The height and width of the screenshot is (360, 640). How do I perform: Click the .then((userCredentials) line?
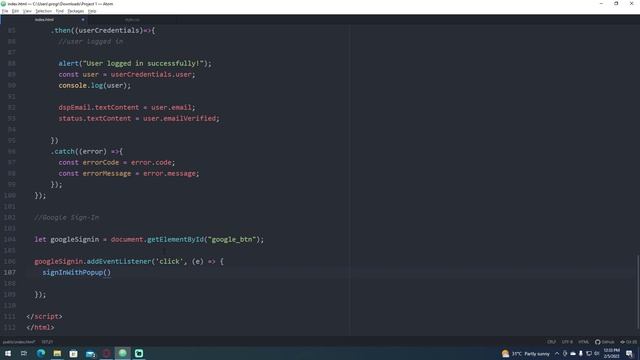[x=103, y=30]
